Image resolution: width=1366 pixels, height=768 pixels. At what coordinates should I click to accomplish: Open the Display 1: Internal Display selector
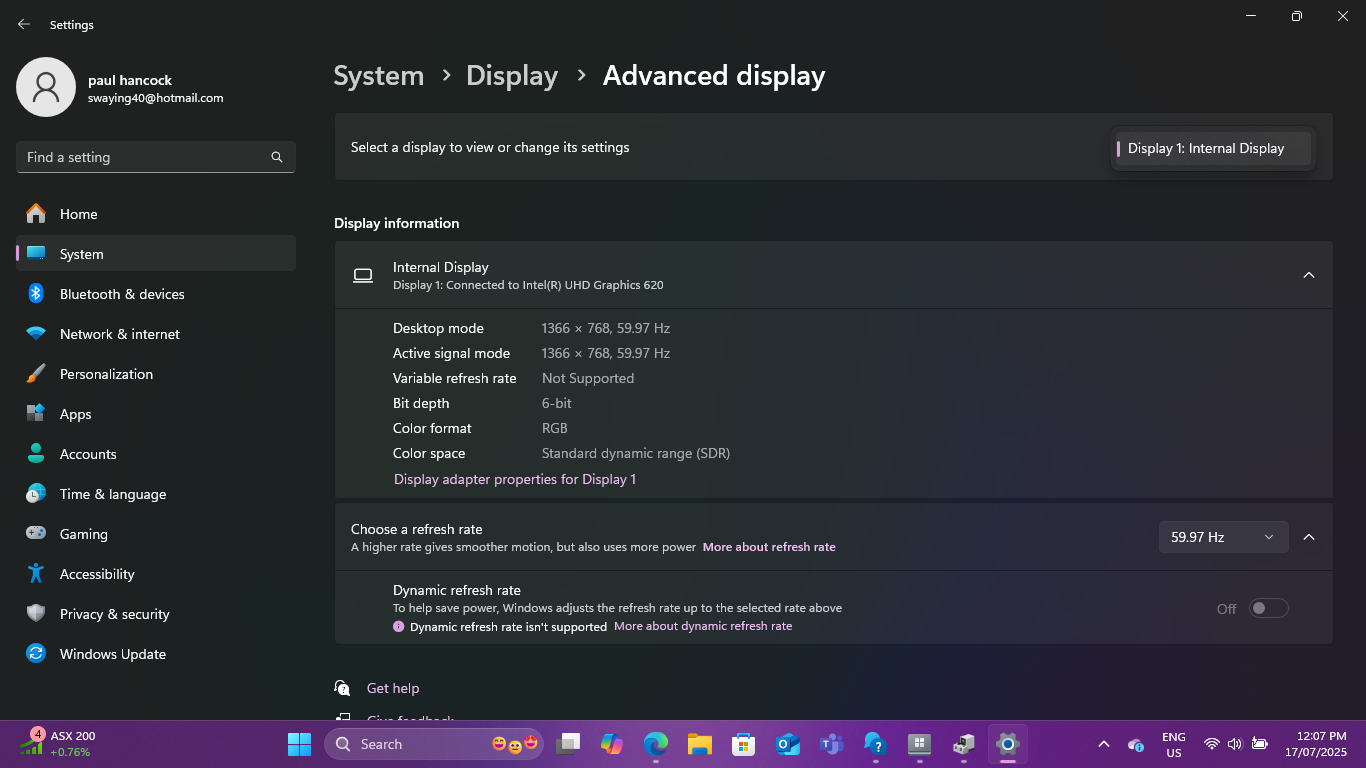(1213, 148)
